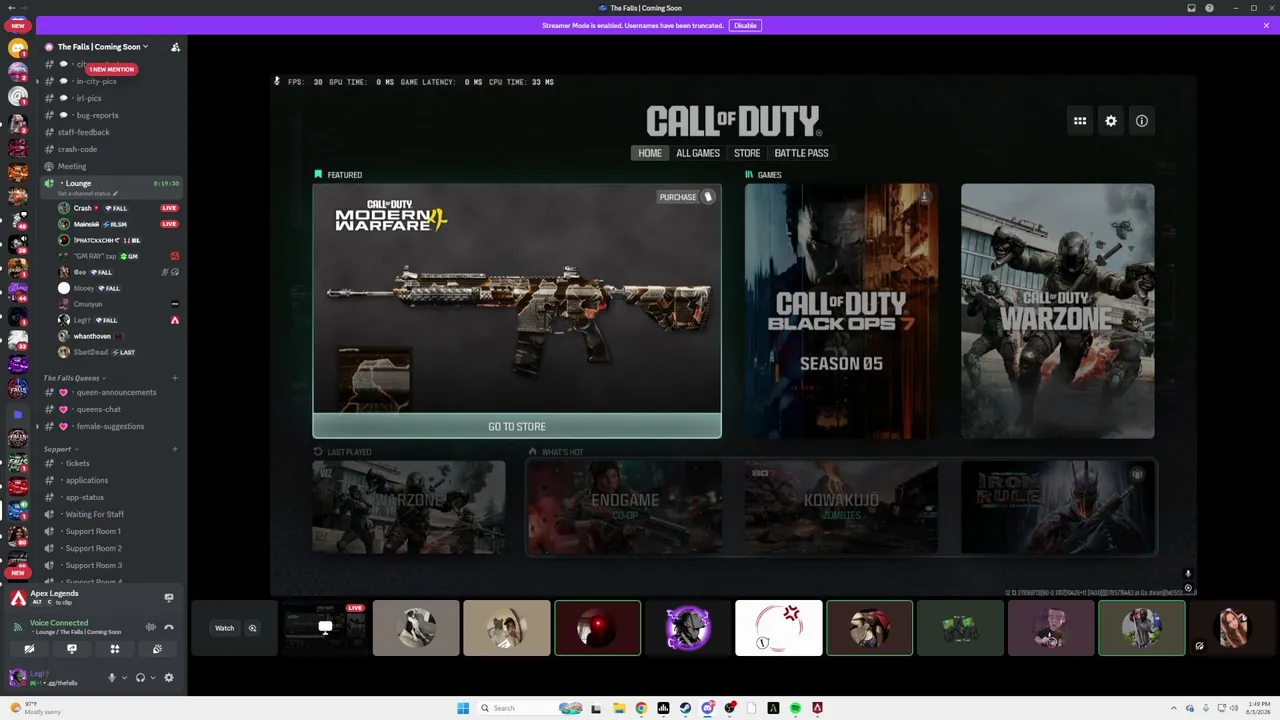Click the Call of Duty info icon

[x=1142, y=121]
